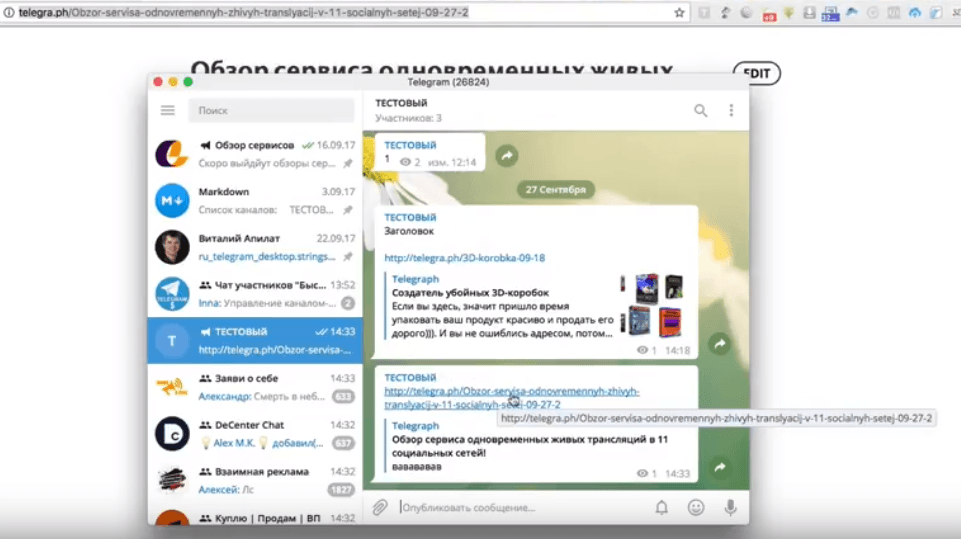Click the Search field in Telegram sidebar

point(273,110)
